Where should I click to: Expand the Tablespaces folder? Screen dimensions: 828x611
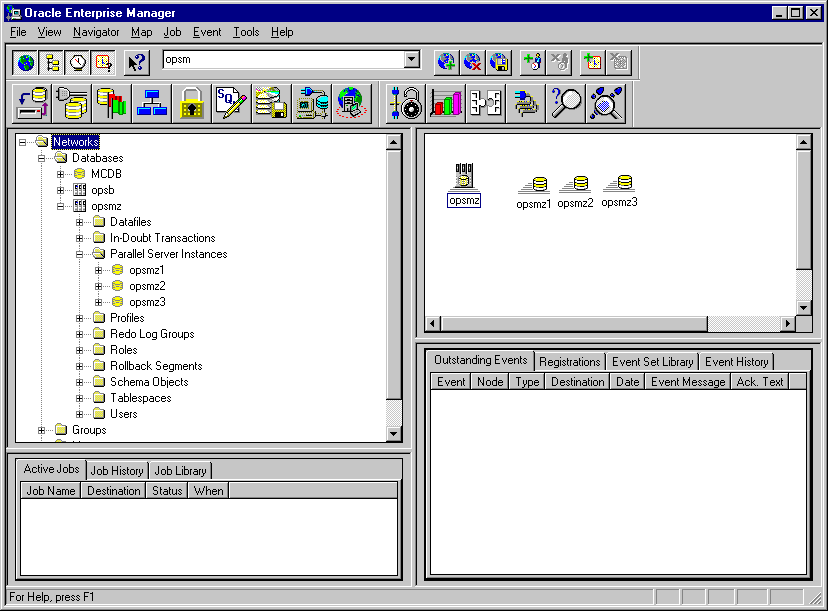click(79, 398)
